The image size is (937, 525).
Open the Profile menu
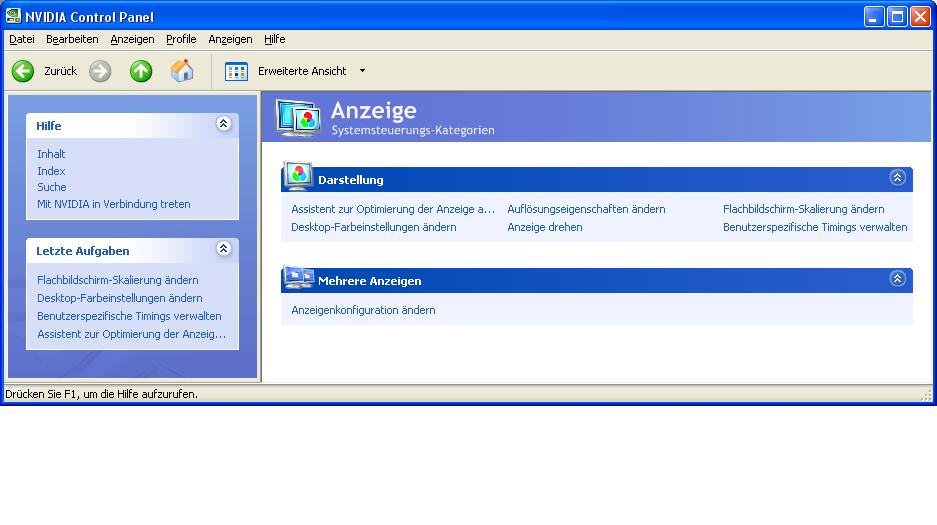(181, 39)
